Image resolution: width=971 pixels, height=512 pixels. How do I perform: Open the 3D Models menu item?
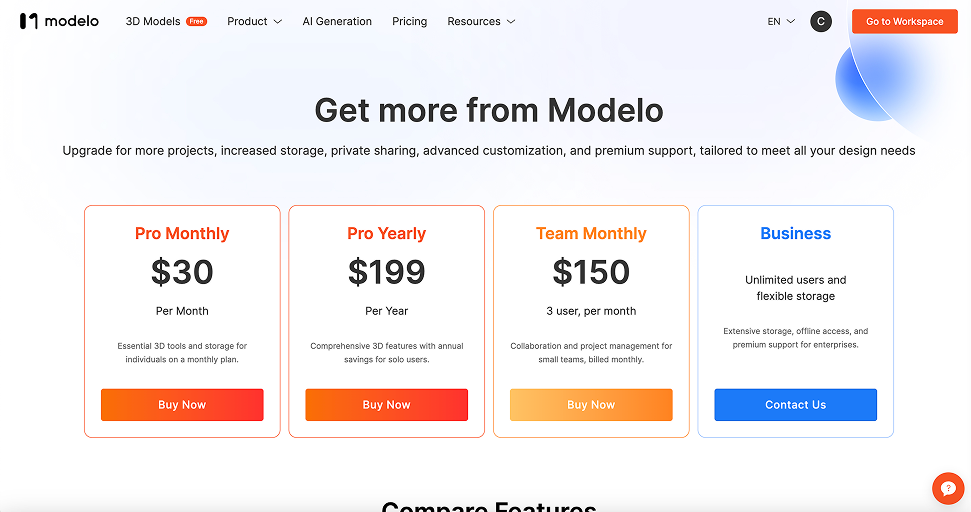coord(153,21)
